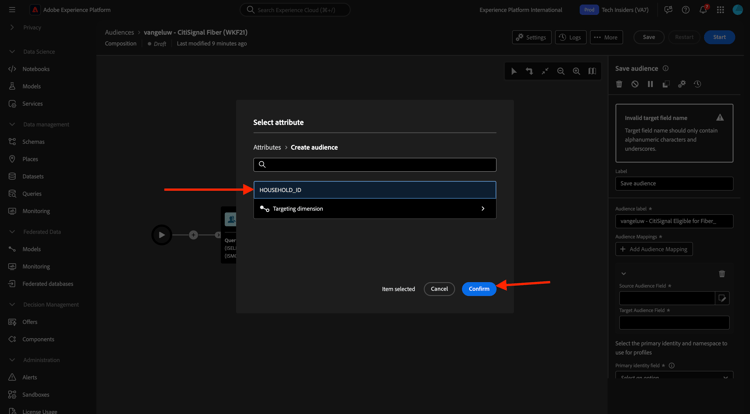Screen dimensions: 750x414
Task: Remove audience mapping with trash icon
Action: [x=722, y=274]
